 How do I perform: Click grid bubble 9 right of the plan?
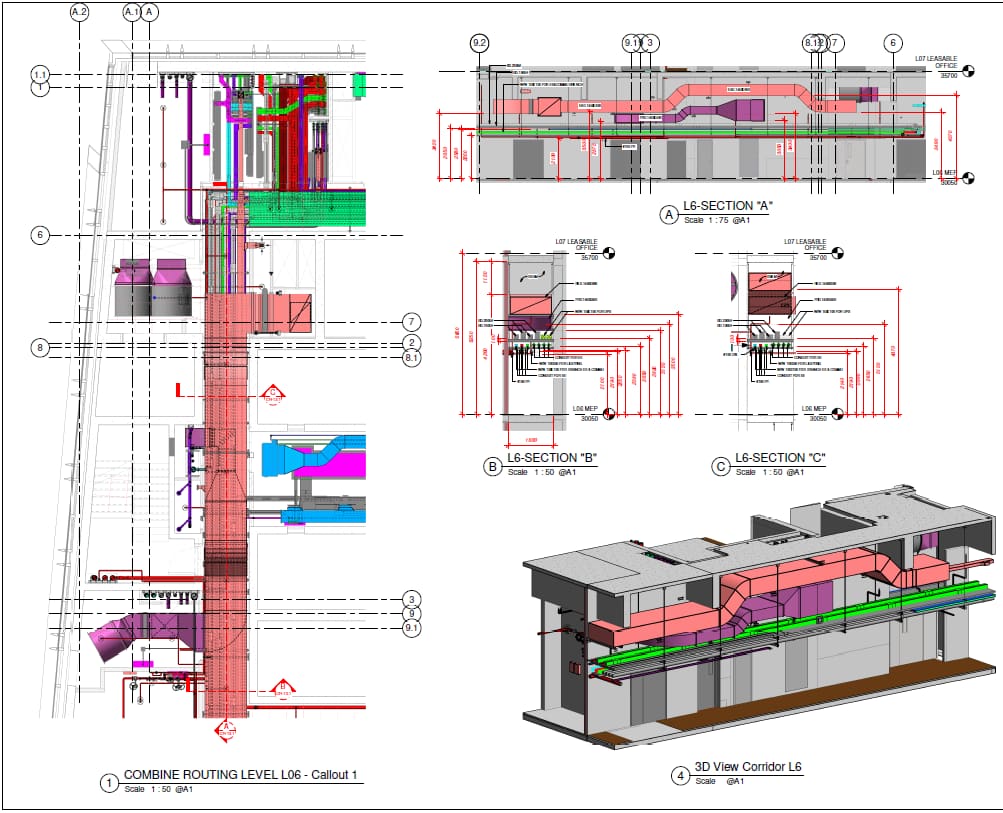coord(412,614)
